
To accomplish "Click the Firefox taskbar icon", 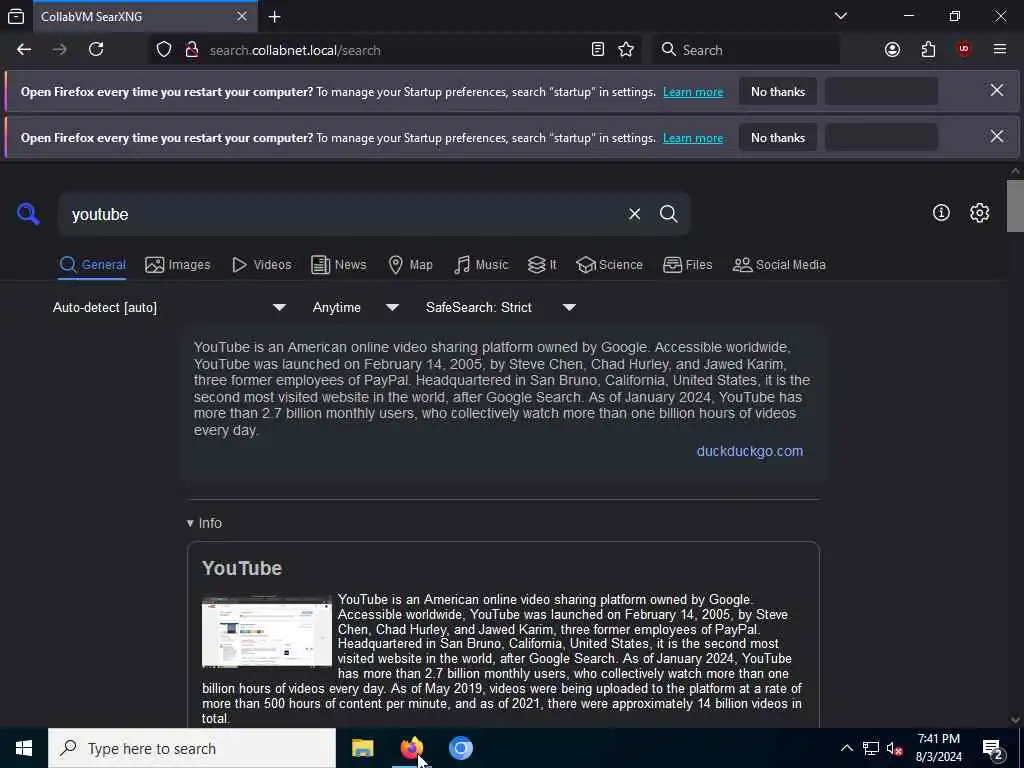I will coord(411,748).
